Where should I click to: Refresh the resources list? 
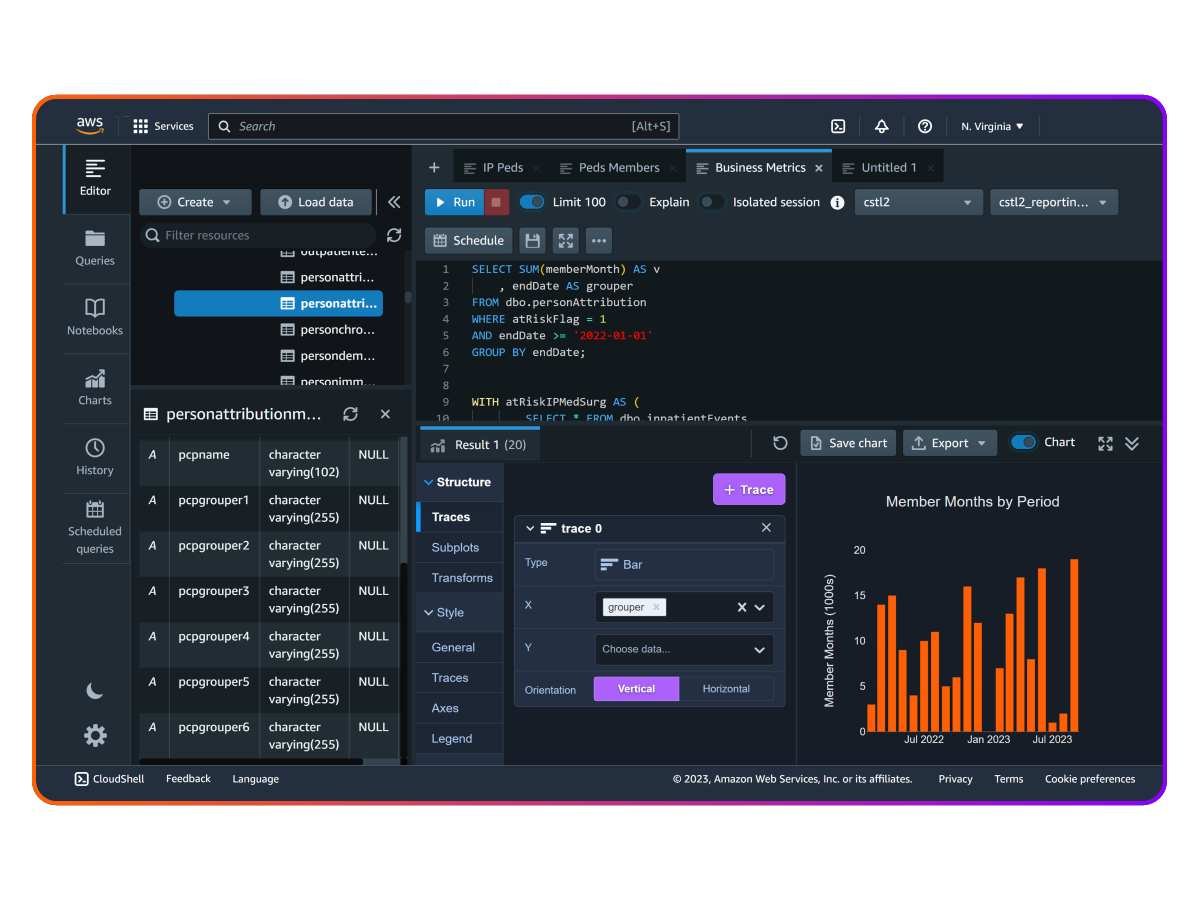394,235
